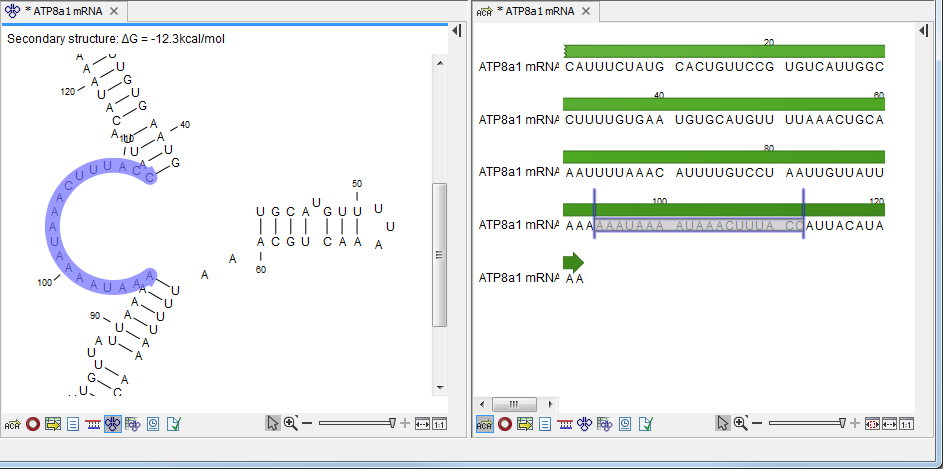
Task: Open history view in left panel
Action: tap(153, 424)
